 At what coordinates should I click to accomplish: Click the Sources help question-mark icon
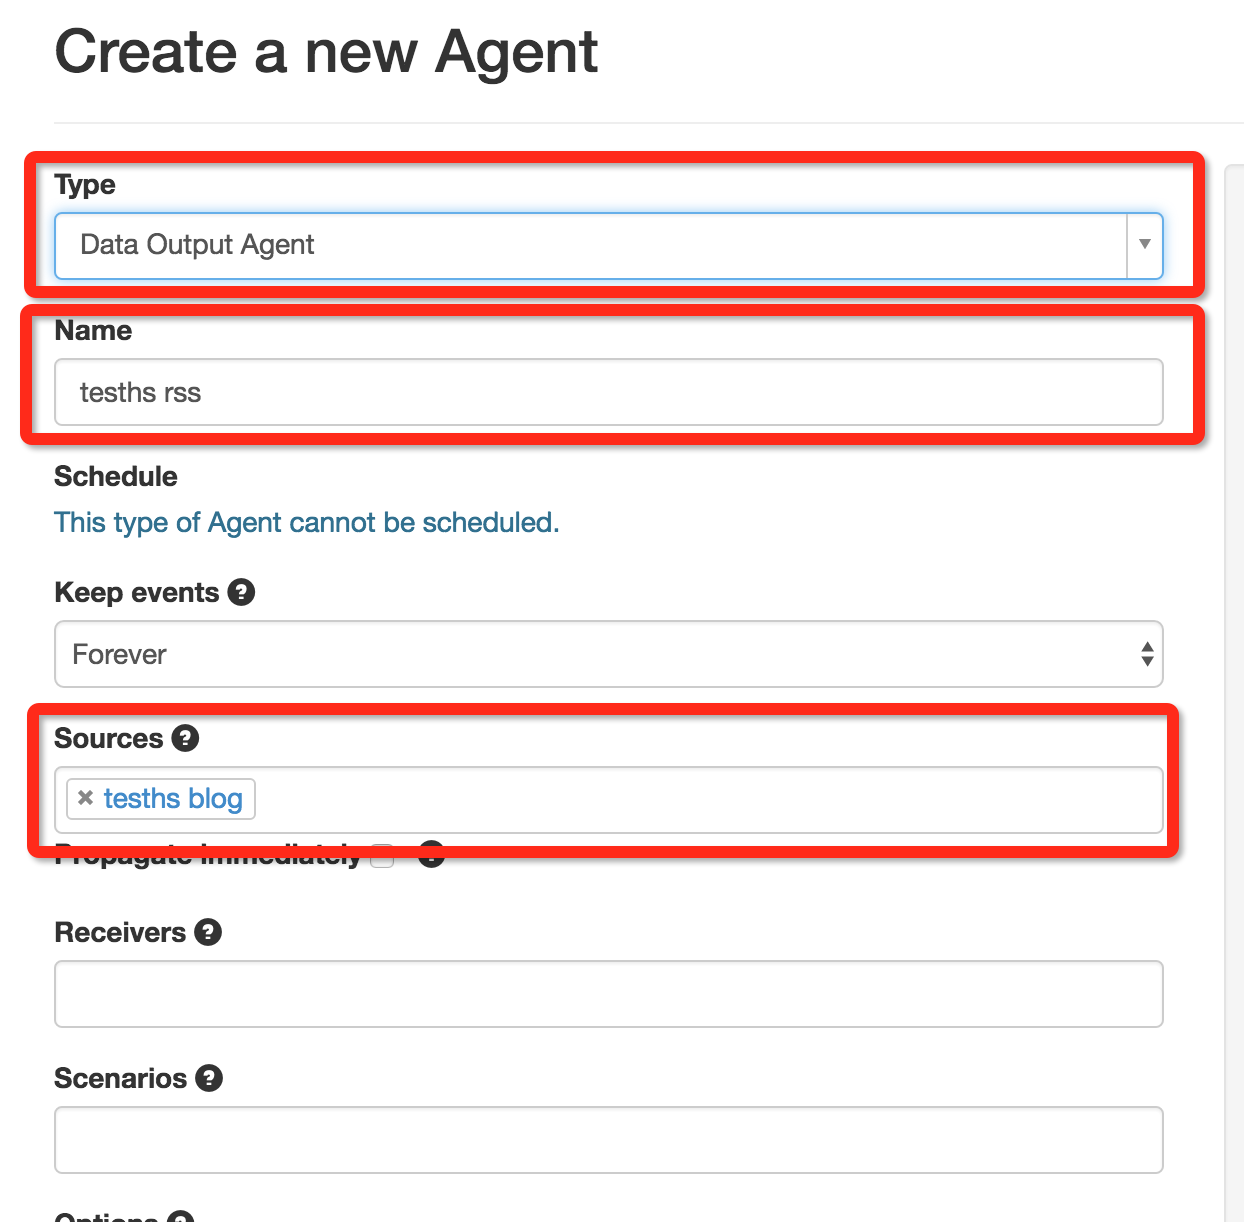click(185, 738)
